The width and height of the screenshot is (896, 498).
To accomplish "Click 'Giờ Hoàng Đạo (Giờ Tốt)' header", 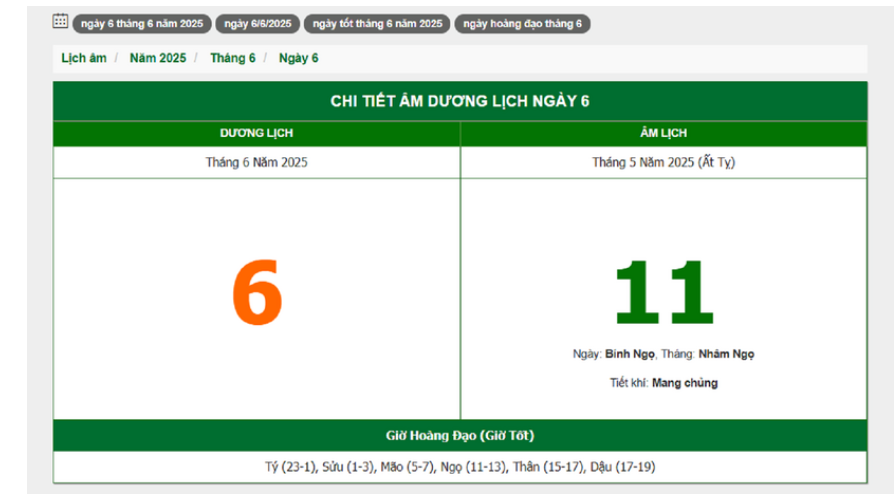I will click(x=460, y=436).
